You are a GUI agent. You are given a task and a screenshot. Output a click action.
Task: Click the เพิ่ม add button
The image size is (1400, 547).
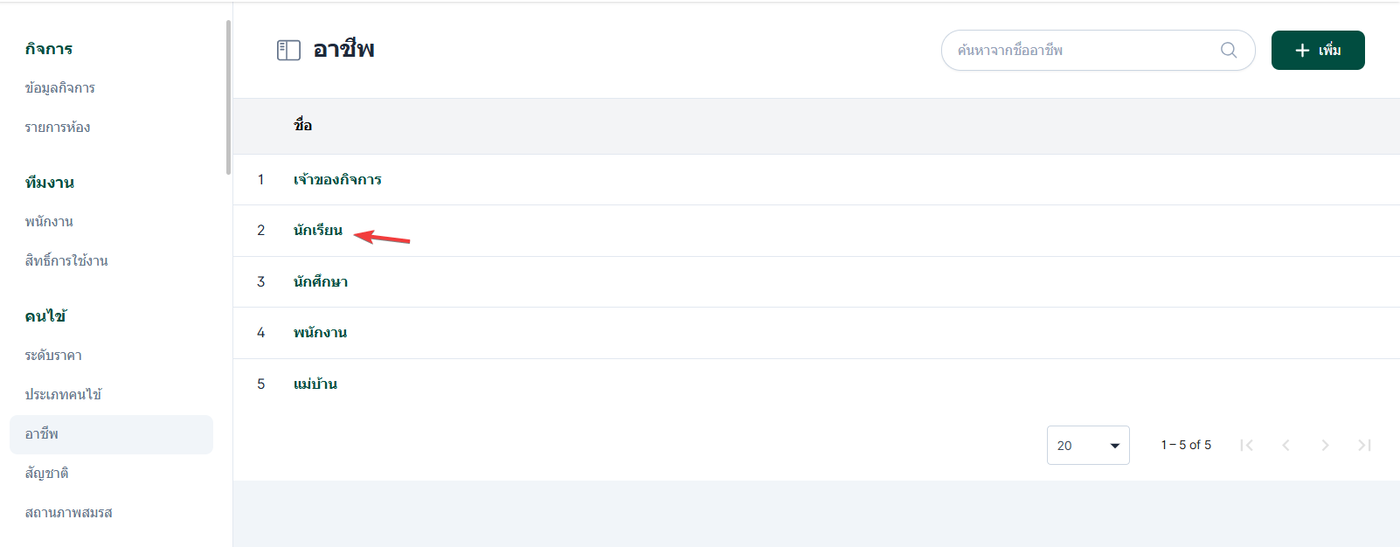(1317, 50)
